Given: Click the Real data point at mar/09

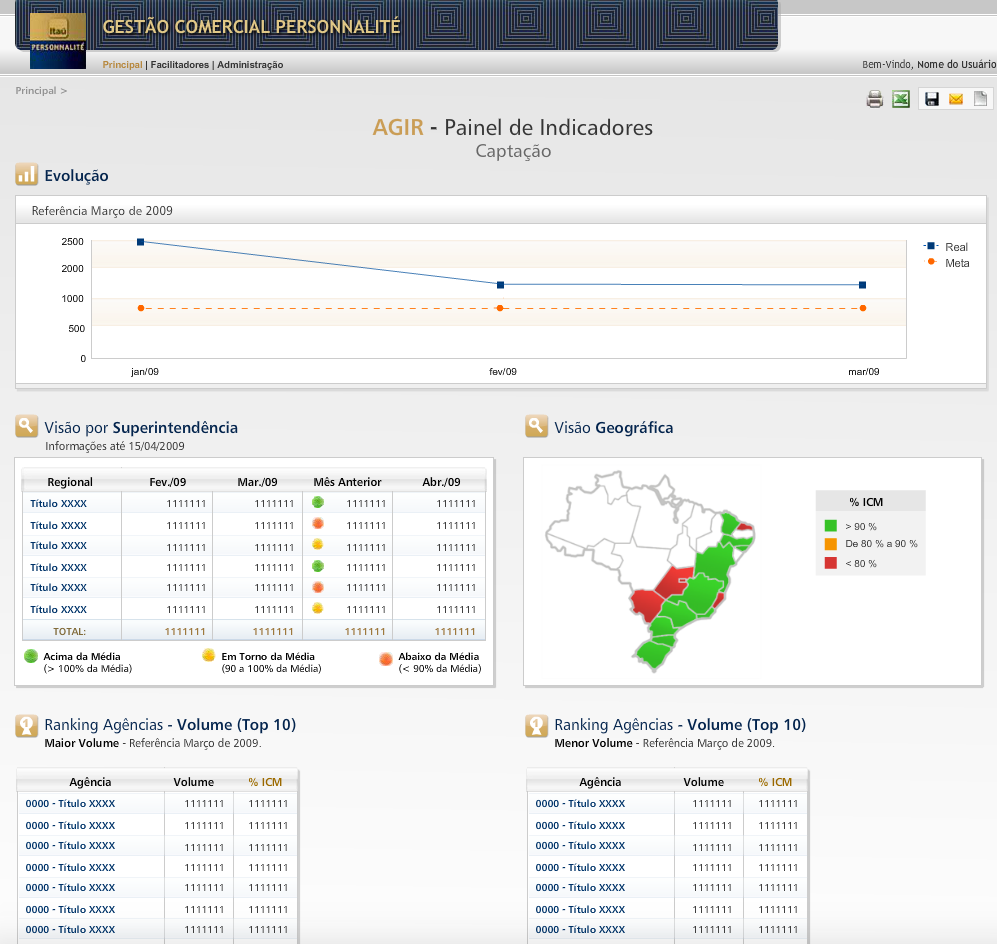Looking at the screenshot, I should [x=862, y=285].
